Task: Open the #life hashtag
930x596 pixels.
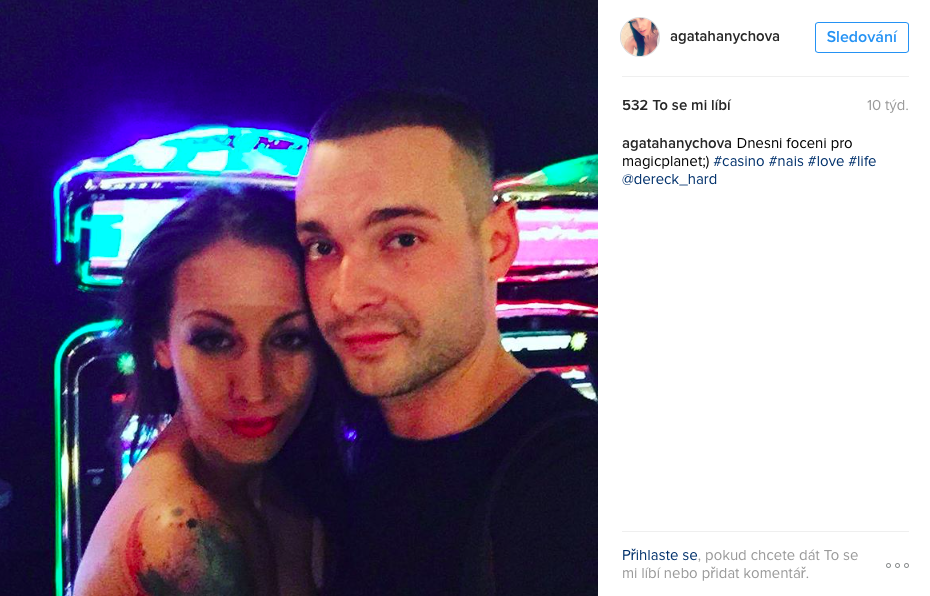Action: 862,161
